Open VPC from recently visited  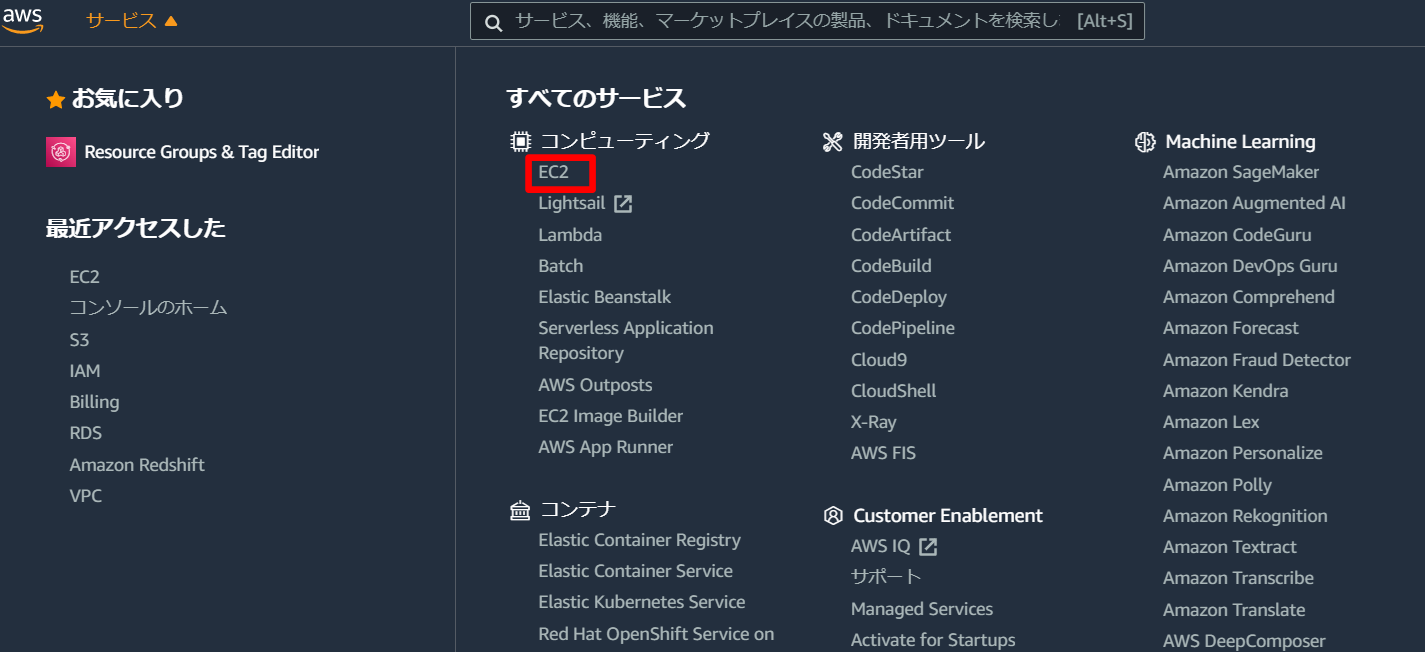coord(86,496)
